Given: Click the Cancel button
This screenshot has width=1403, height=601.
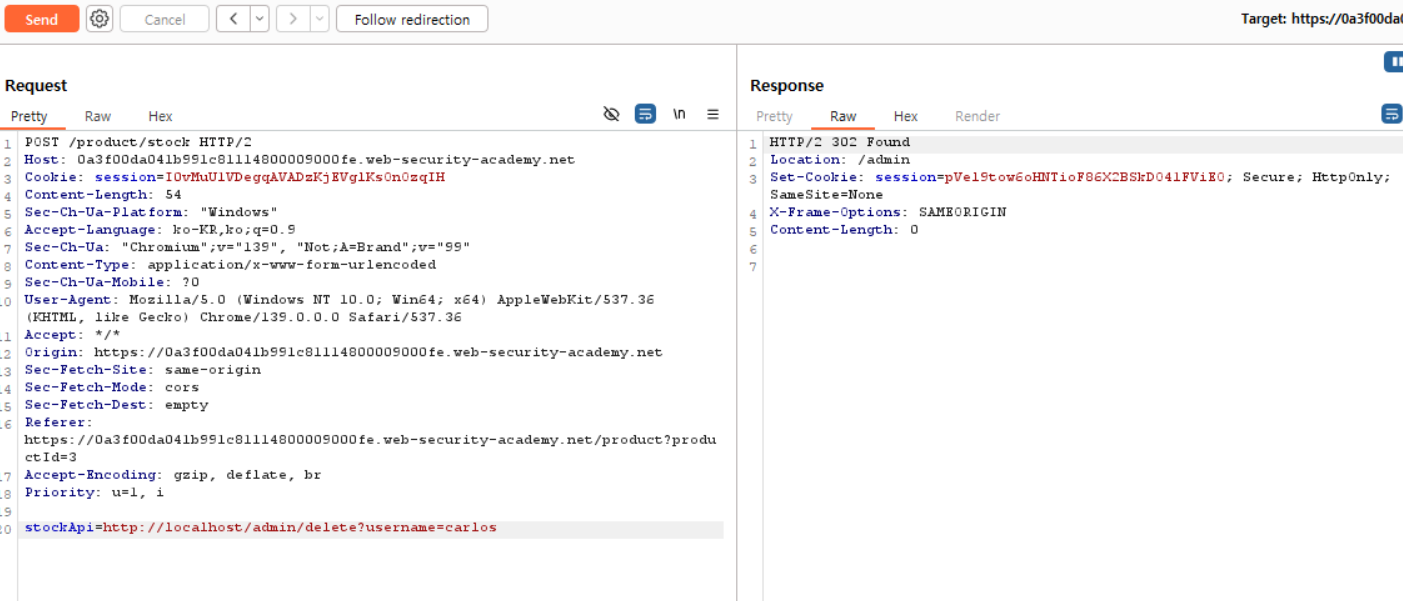Looking at the screenshot, I should click(x=164, y=19).
